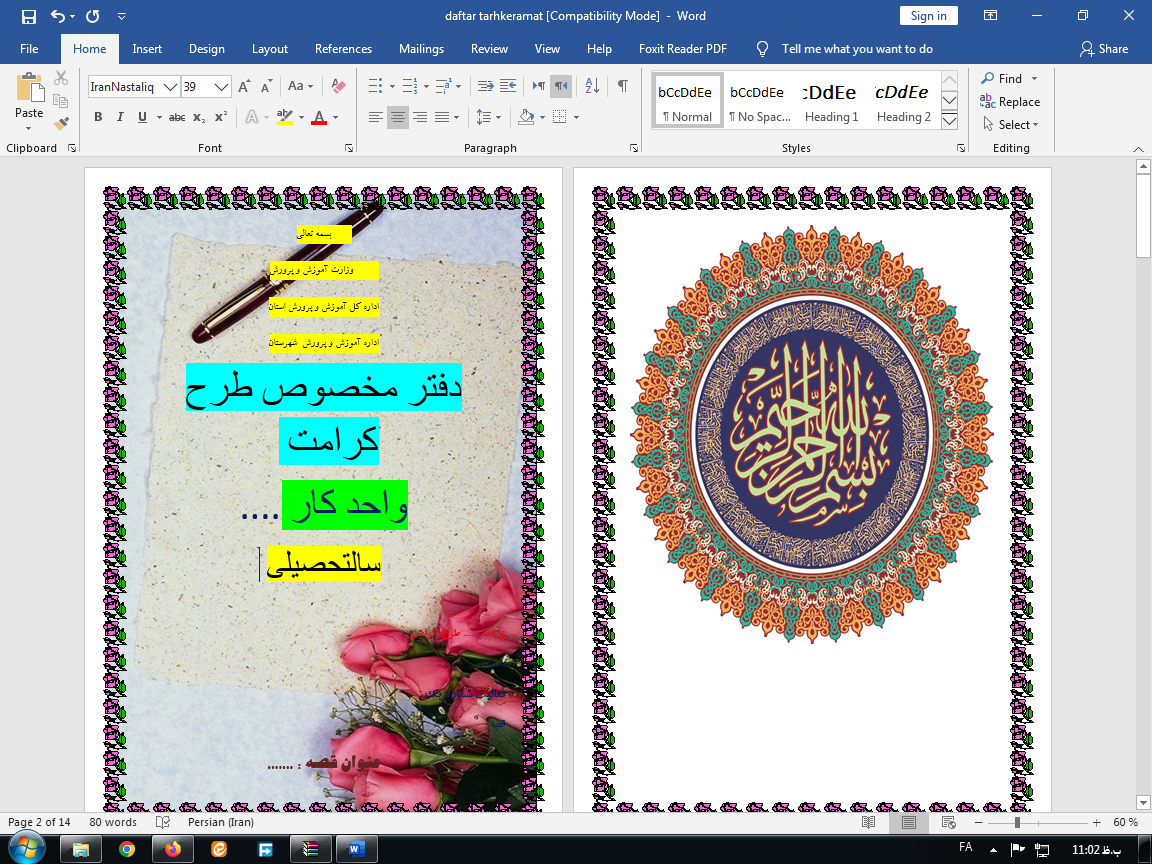Expand the numbering list dropdown

coord(426,87)
